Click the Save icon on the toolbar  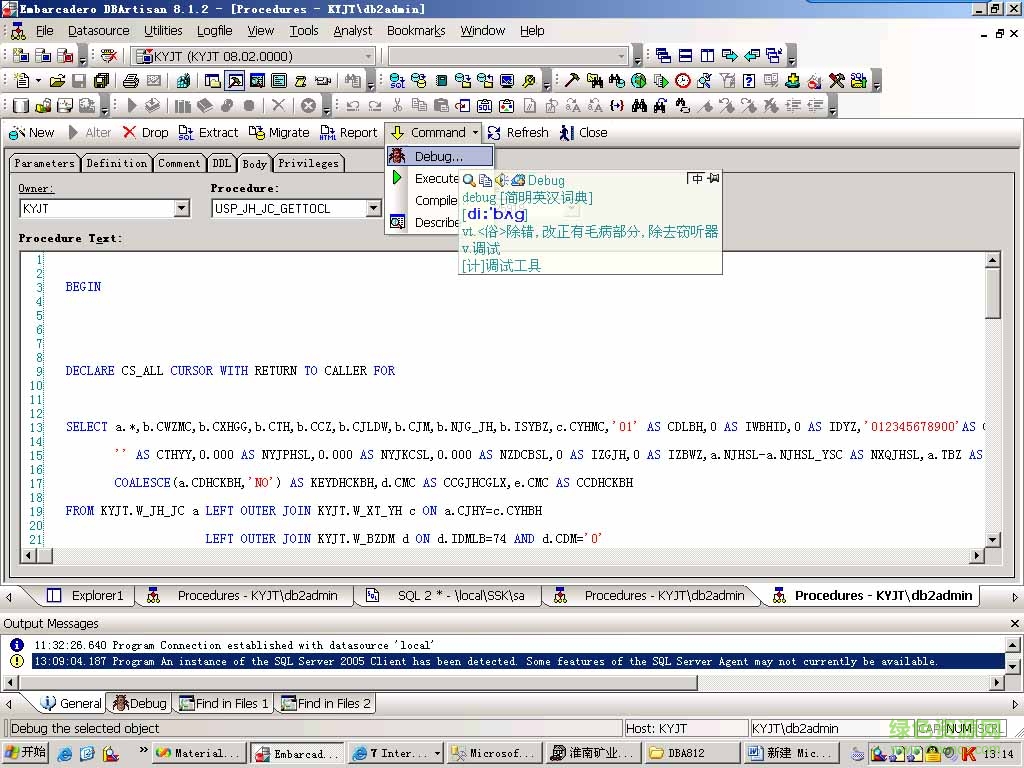[x=77, y=80]
